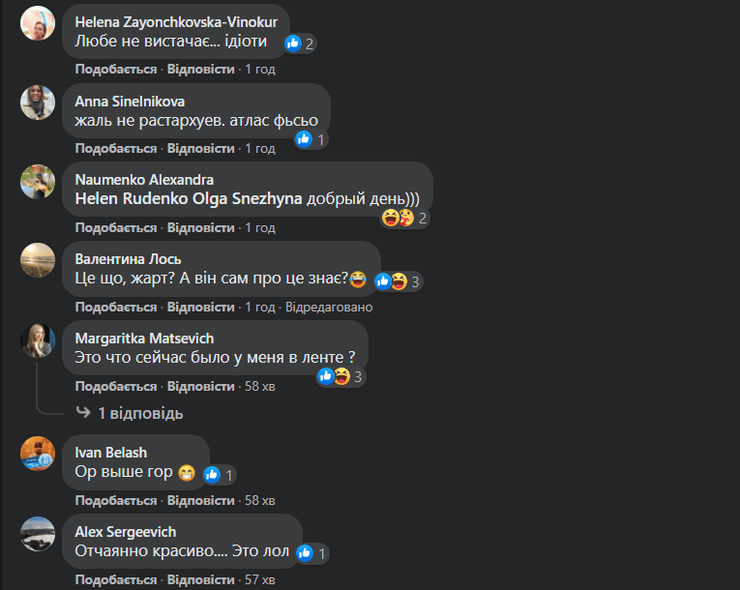Open the tagged Olga Snezhyna profile link
This screenshot has width=740, height=590.
coord(247,199)
